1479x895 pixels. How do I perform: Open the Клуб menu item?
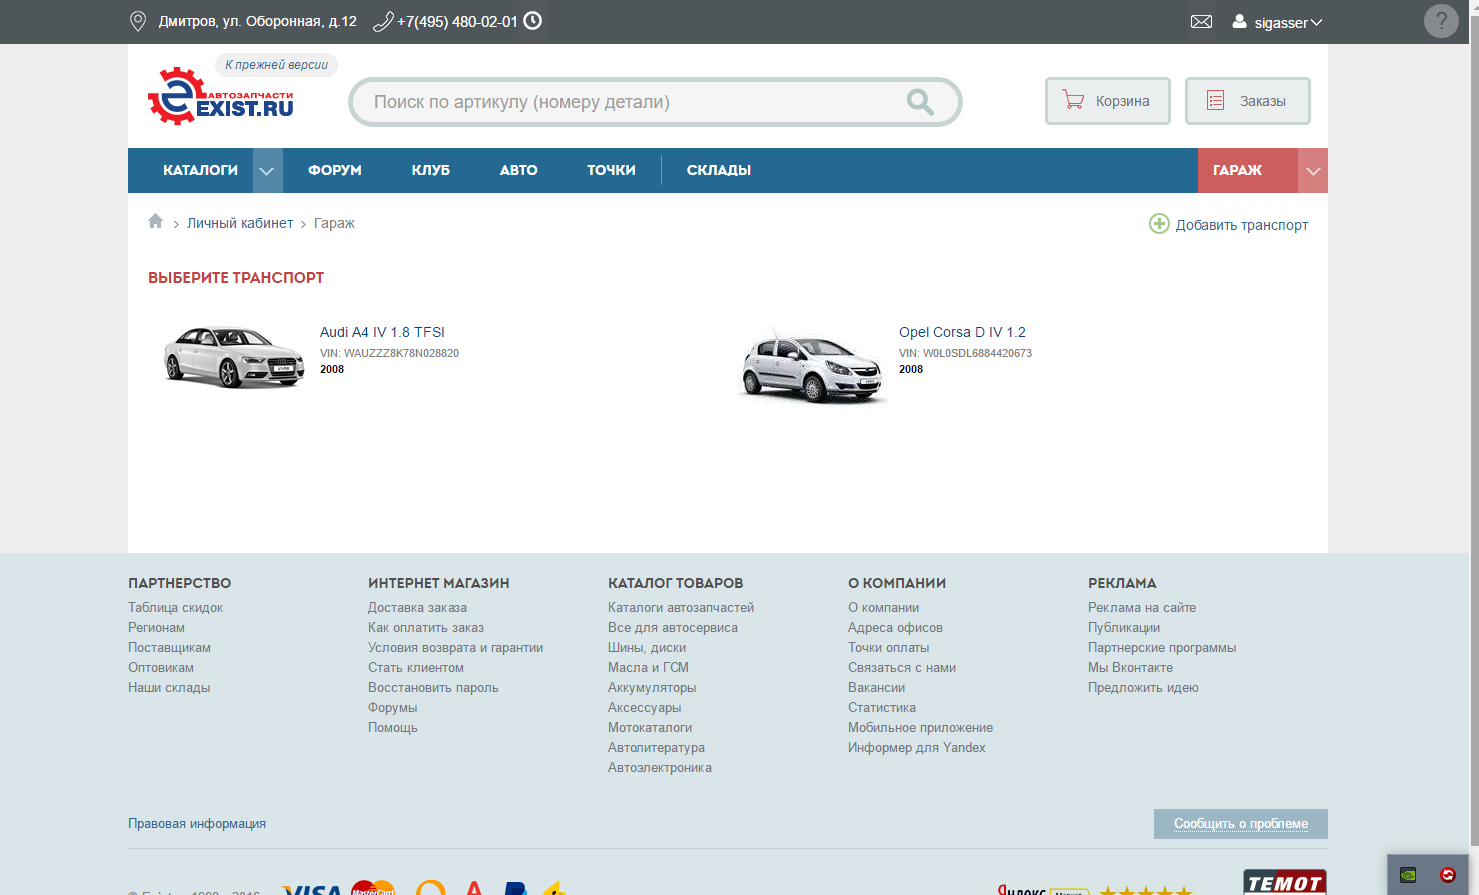tap(431, 170)
